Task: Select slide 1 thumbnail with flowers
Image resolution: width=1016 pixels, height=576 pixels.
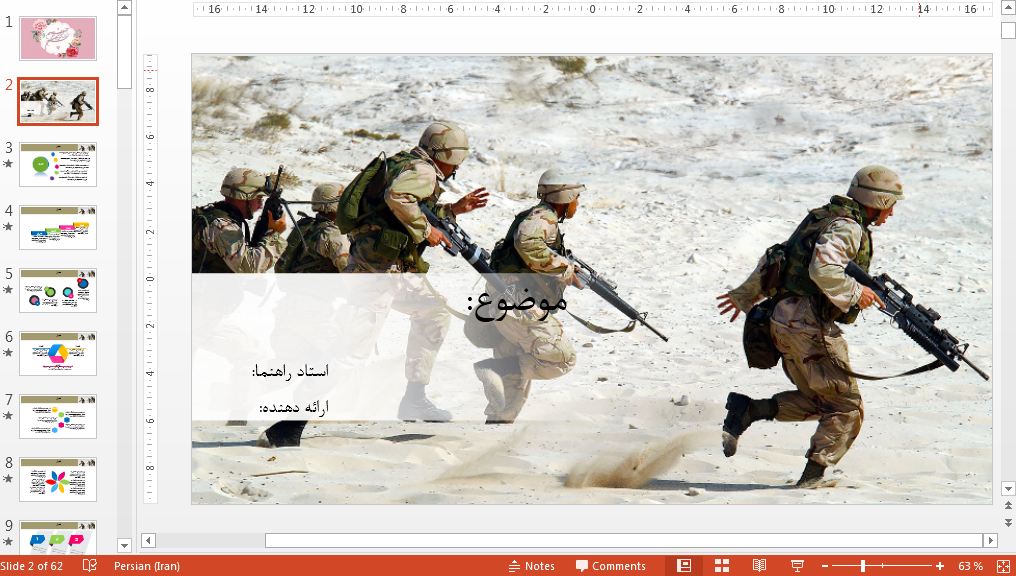Action: (58, 38)
